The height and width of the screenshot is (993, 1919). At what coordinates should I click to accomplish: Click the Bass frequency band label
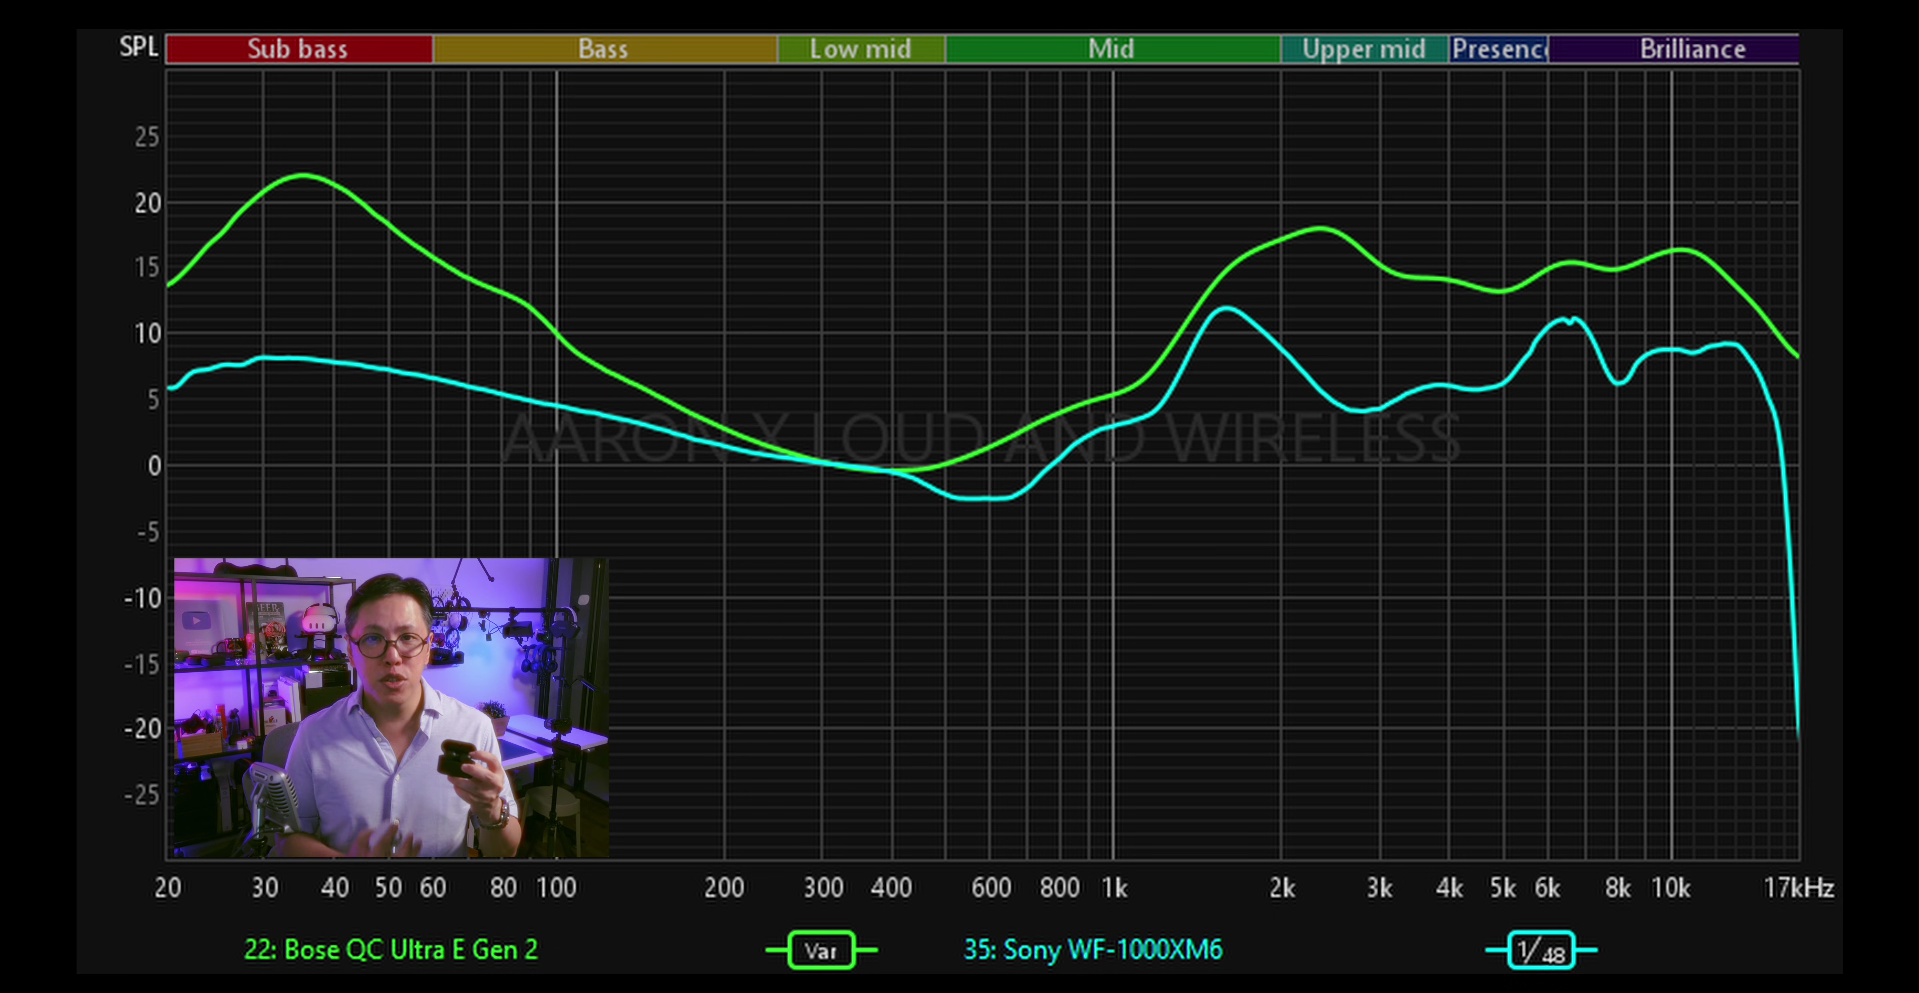pyautogui.click(x=604, y=49)
